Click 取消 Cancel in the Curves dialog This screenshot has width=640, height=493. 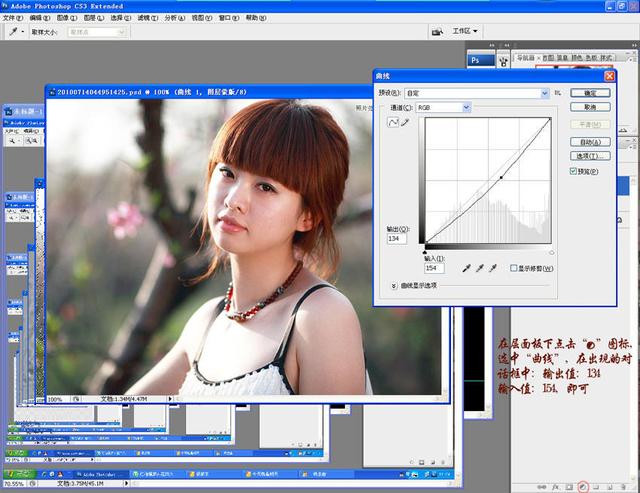[x=590, y=107]
